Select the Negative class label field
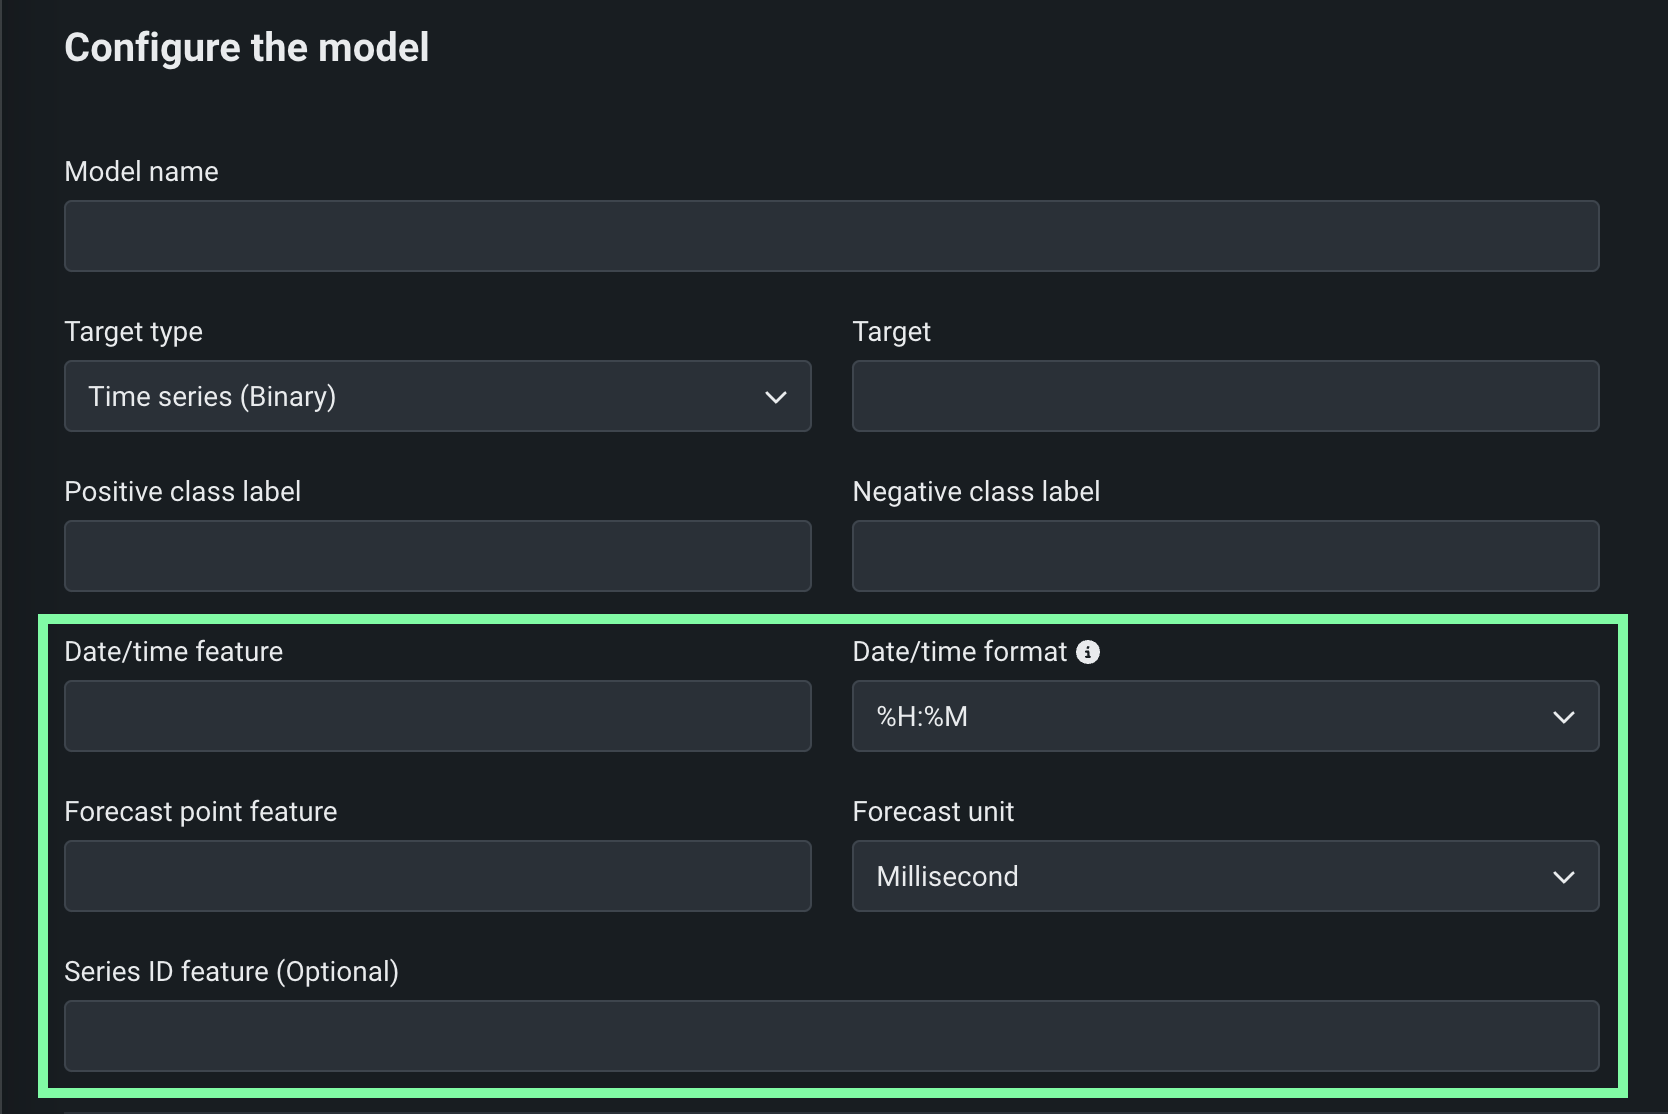 click(1225, 556)
